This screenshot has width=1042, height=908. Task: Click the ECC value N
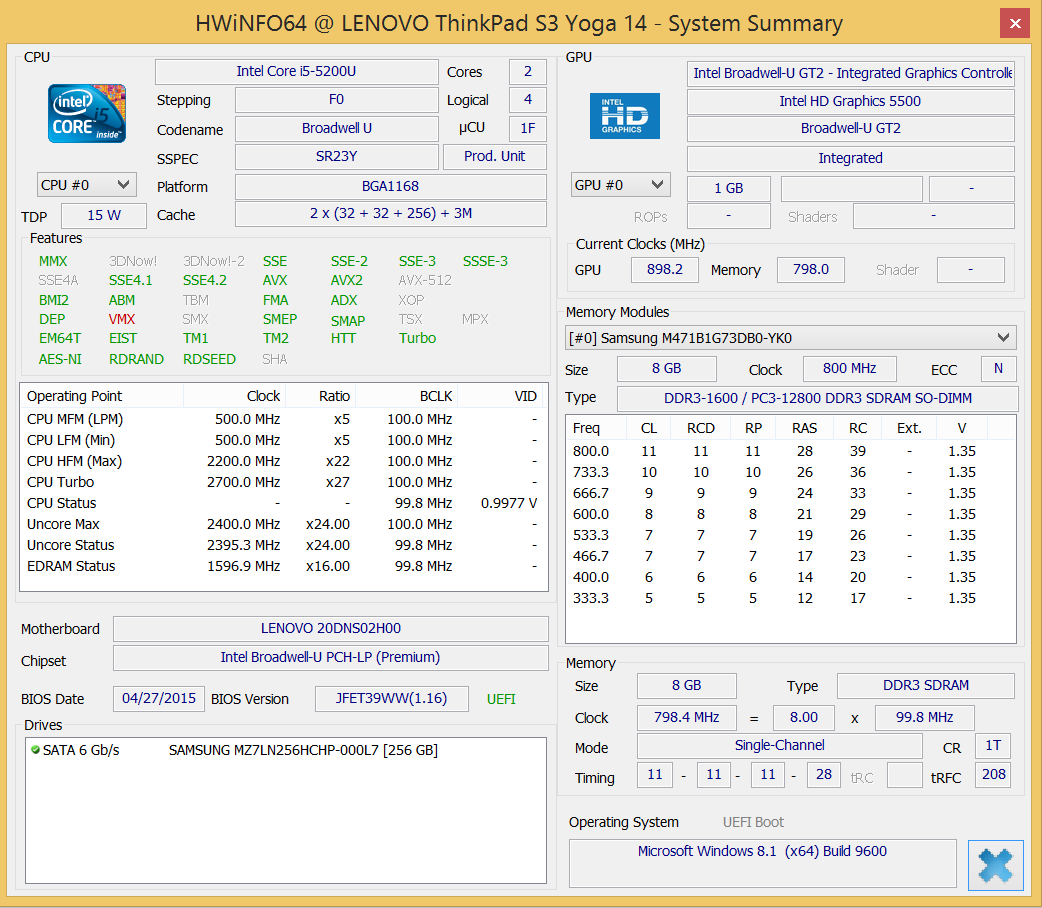(998, 368)
